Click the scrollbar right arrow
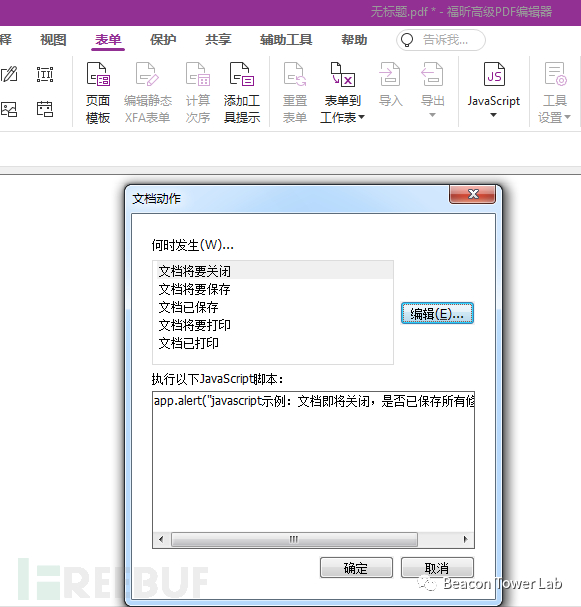The height and width of the screenshot is (607, 581). tap(466, 539)
